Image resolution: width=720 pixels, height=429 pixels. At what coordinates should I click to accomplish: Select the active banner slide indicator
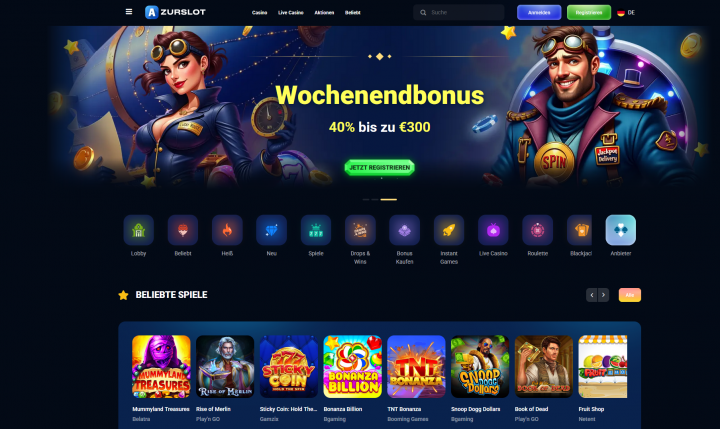point(388,199)
